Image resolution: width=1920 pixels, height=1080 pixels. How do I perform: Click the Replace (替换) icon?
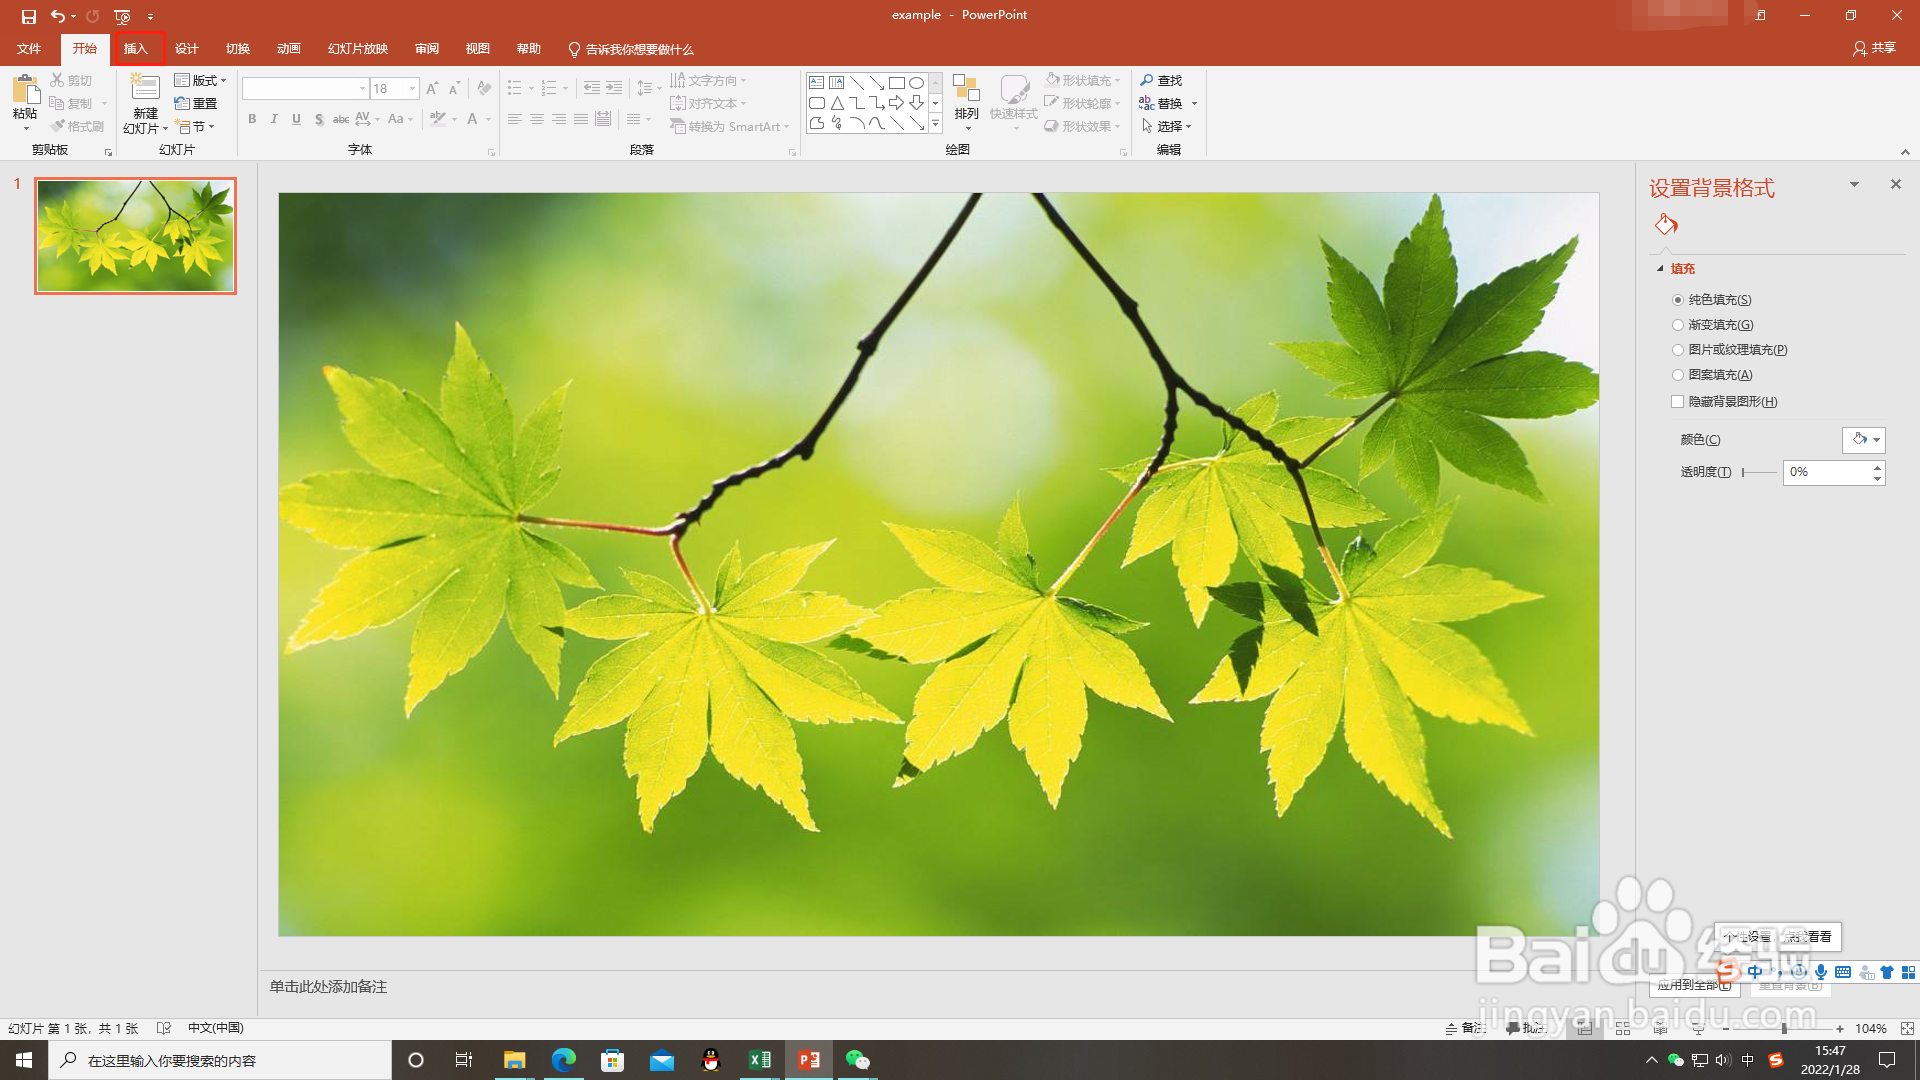pyautogui.click(x=1148, y=103)
